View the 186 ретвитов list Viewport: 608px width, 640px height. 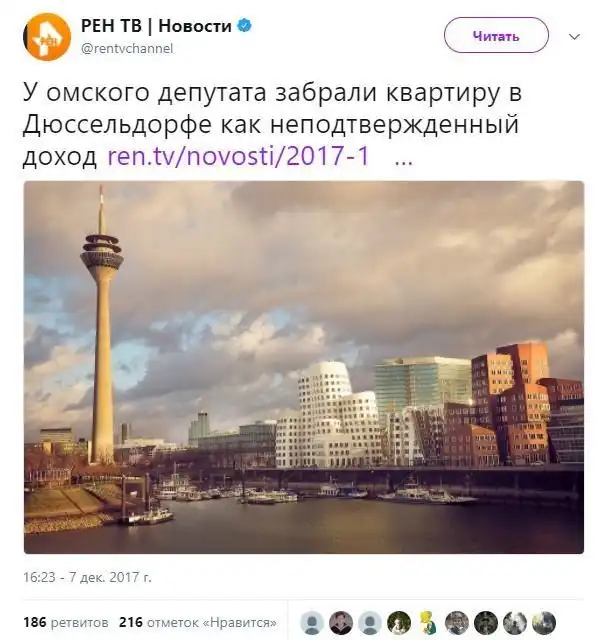point(66,622)
